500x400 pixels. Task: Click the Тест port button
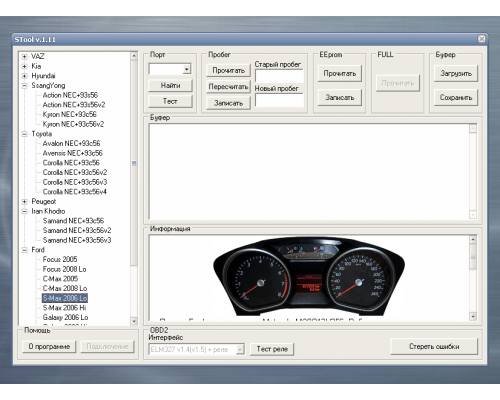pyautogui.click(x=170, y=101)
